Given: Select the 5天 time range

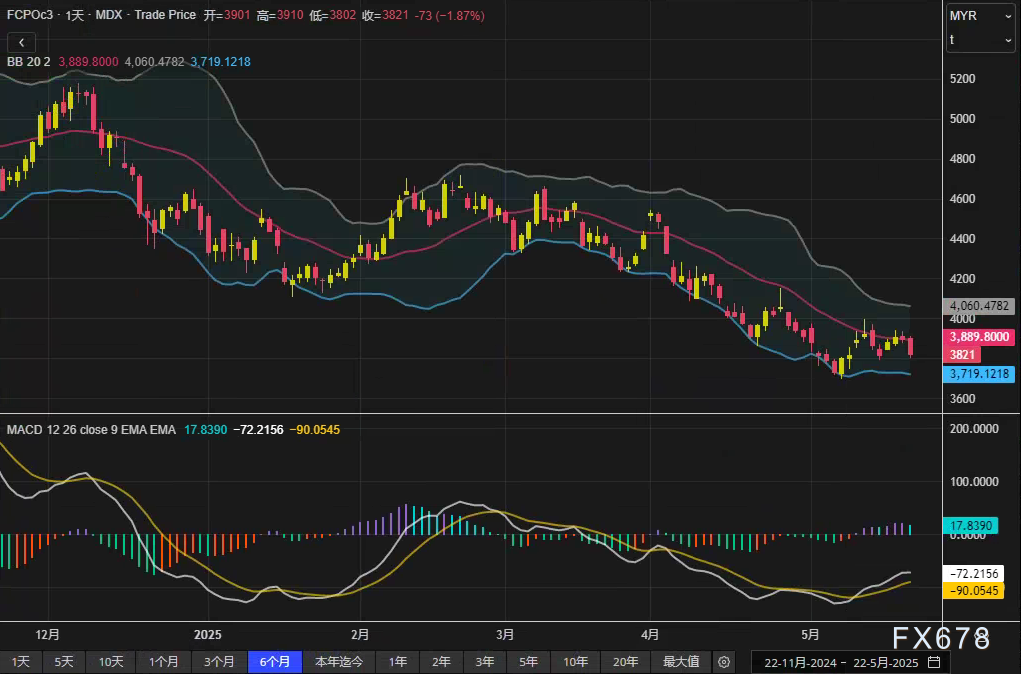Looking at the screenshot, I should click(x=64, y=662).
